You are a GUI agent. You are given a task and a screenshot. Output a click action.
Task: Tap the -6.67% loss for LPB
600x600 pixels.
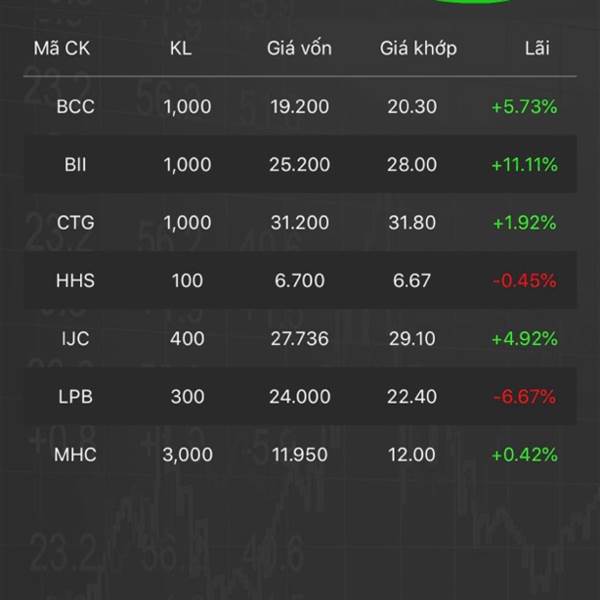coord(524,396)
